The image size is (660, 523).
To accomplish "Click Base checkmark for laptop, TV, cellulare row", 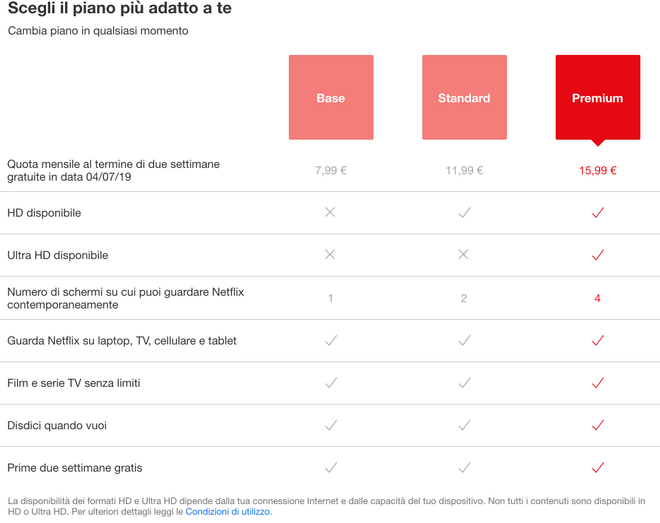I will pyautogui.click(x=330, y=341).
